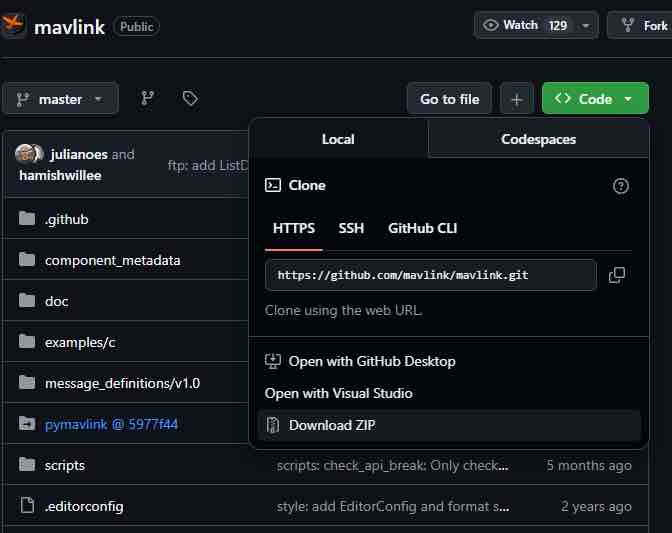This screenshot has width=672, height=533.
Task: Click the message_definitions folder icon
Action: click(x=27, y=383)
